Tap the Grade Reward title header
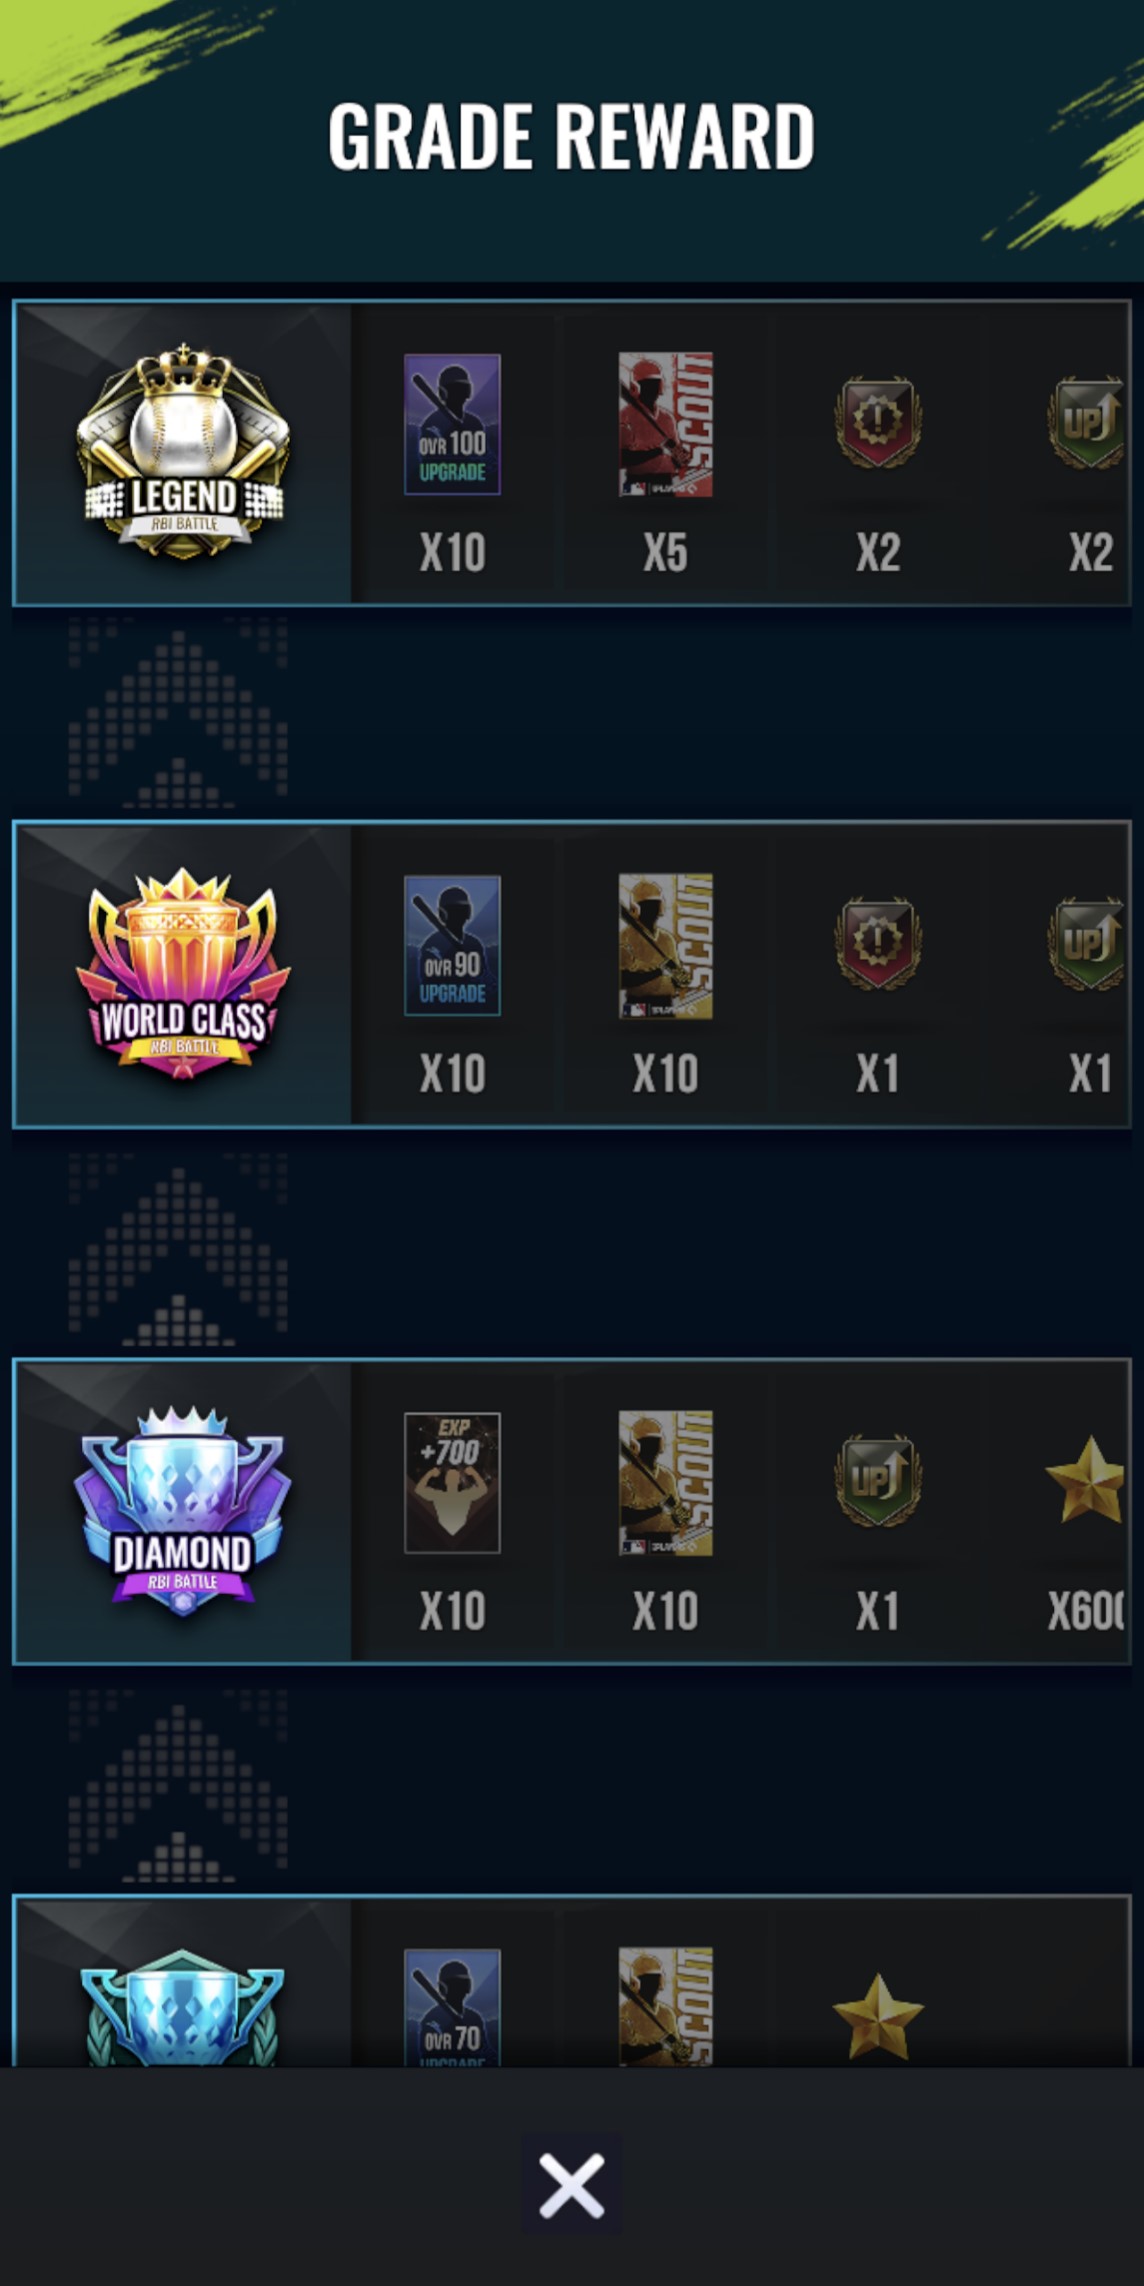Viewport: 1144px width, 2286px height. click(x=571, y=136)
